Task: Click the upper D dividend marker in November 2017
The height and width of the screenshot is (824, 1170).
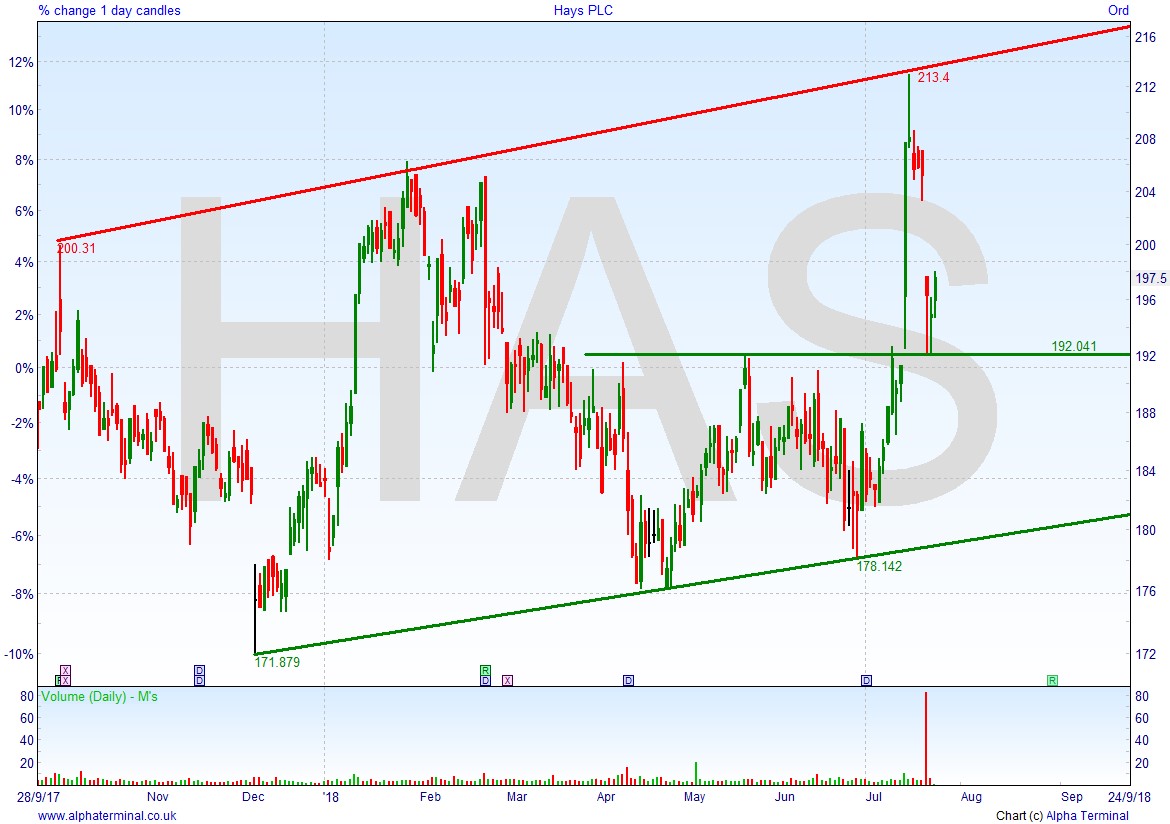Action: click(x=199, y=670)
